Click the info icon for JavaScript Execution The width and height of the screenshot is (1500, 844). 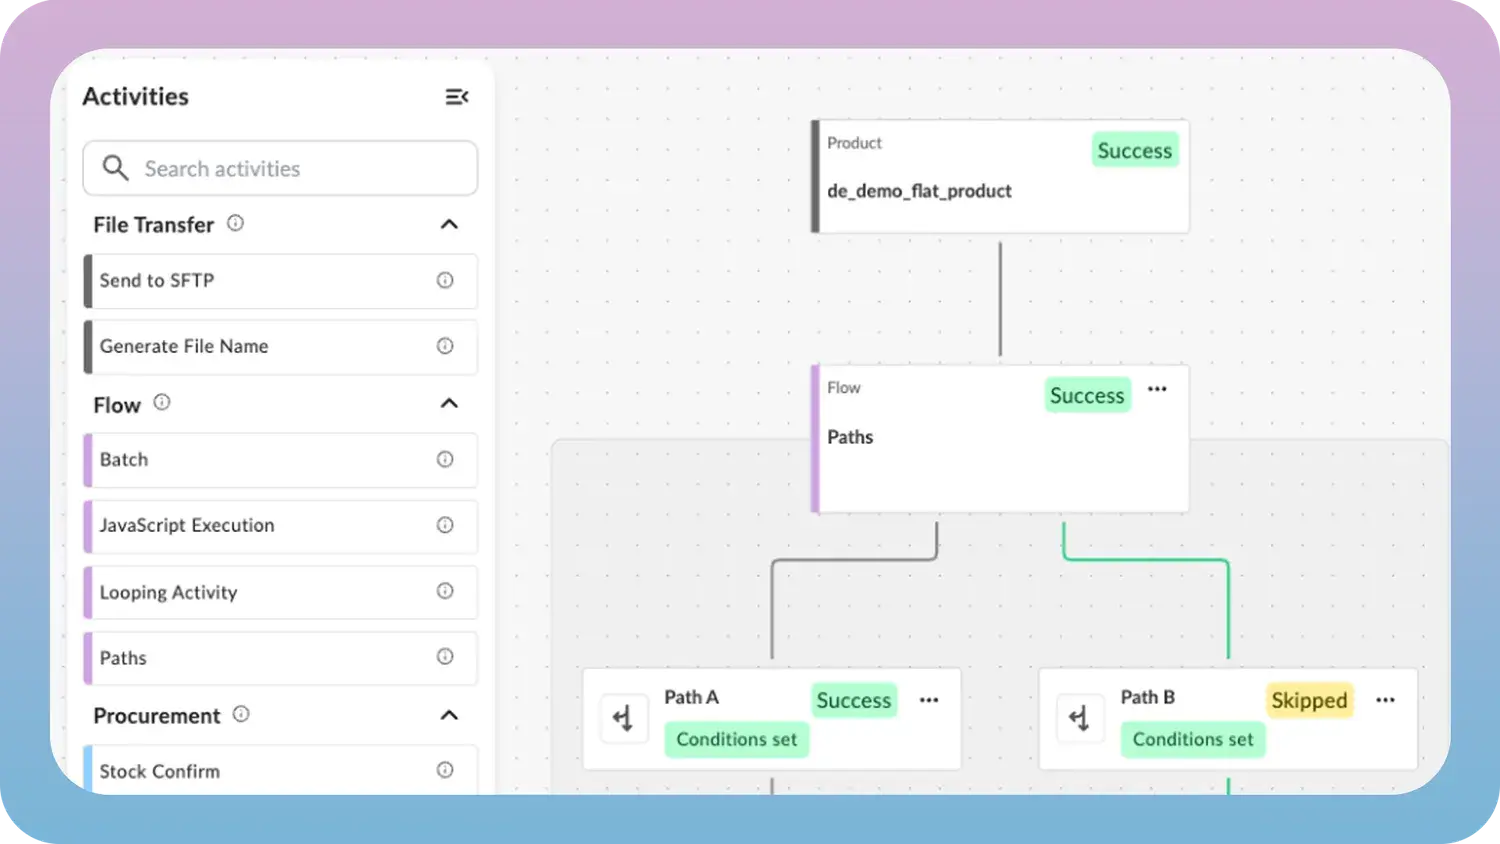[445, 525]
